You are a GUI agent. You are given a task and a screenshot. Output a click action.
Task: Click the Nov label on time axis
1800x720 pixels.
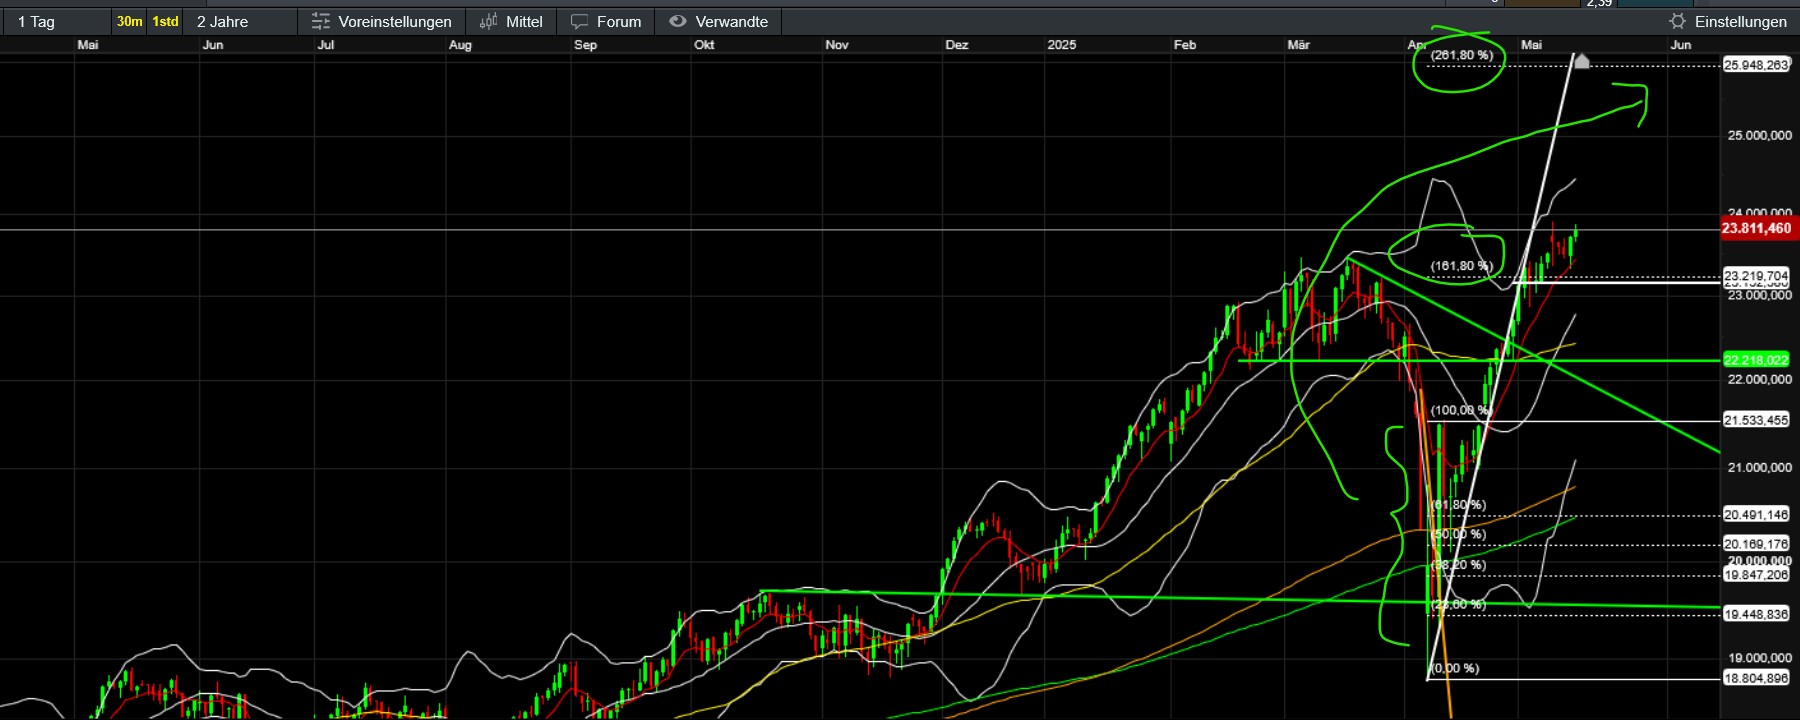(837, 45)
